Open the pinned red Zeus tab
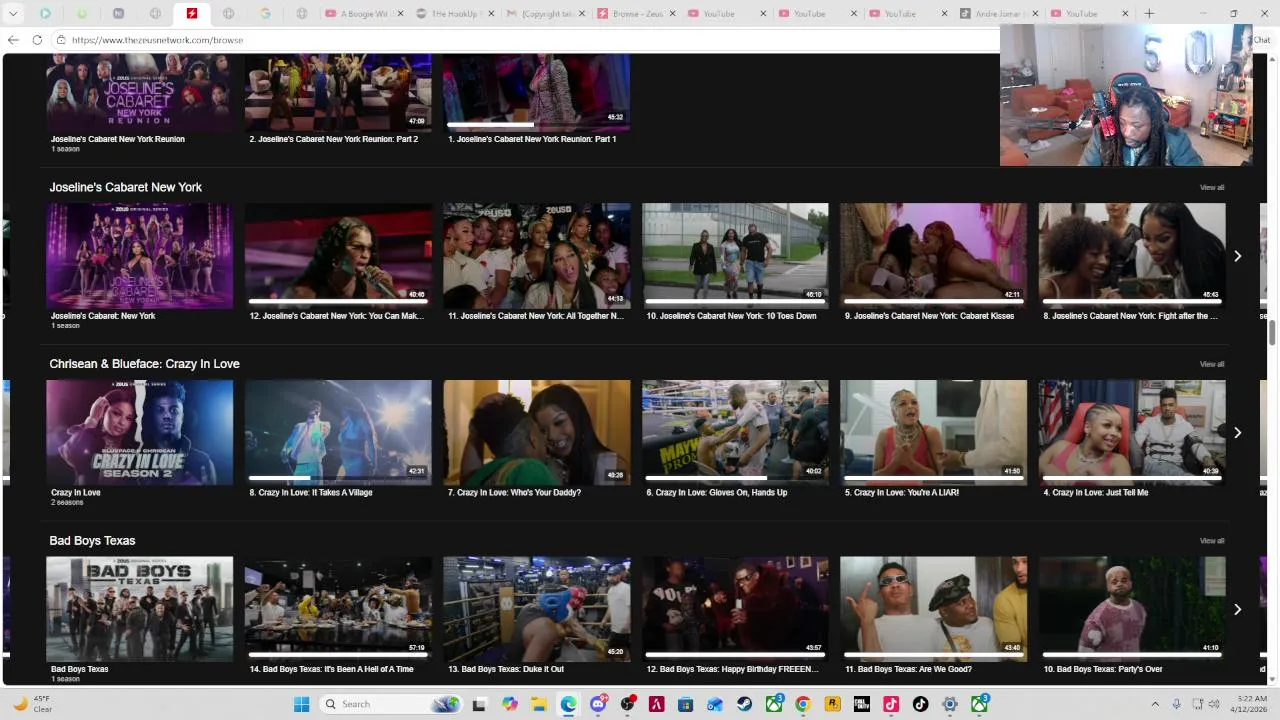 191,14
